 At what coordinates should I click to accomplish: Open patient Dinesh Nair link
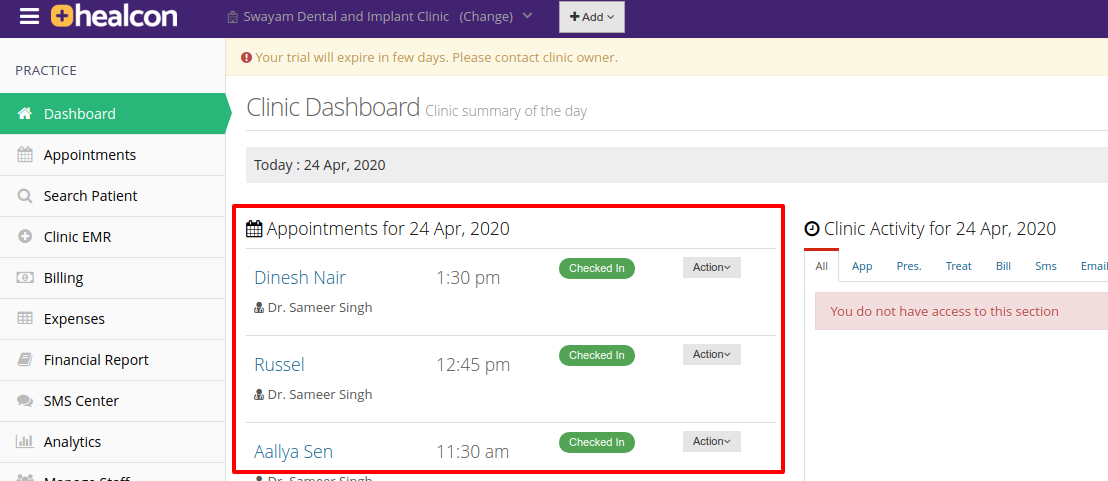click(300, 278)
